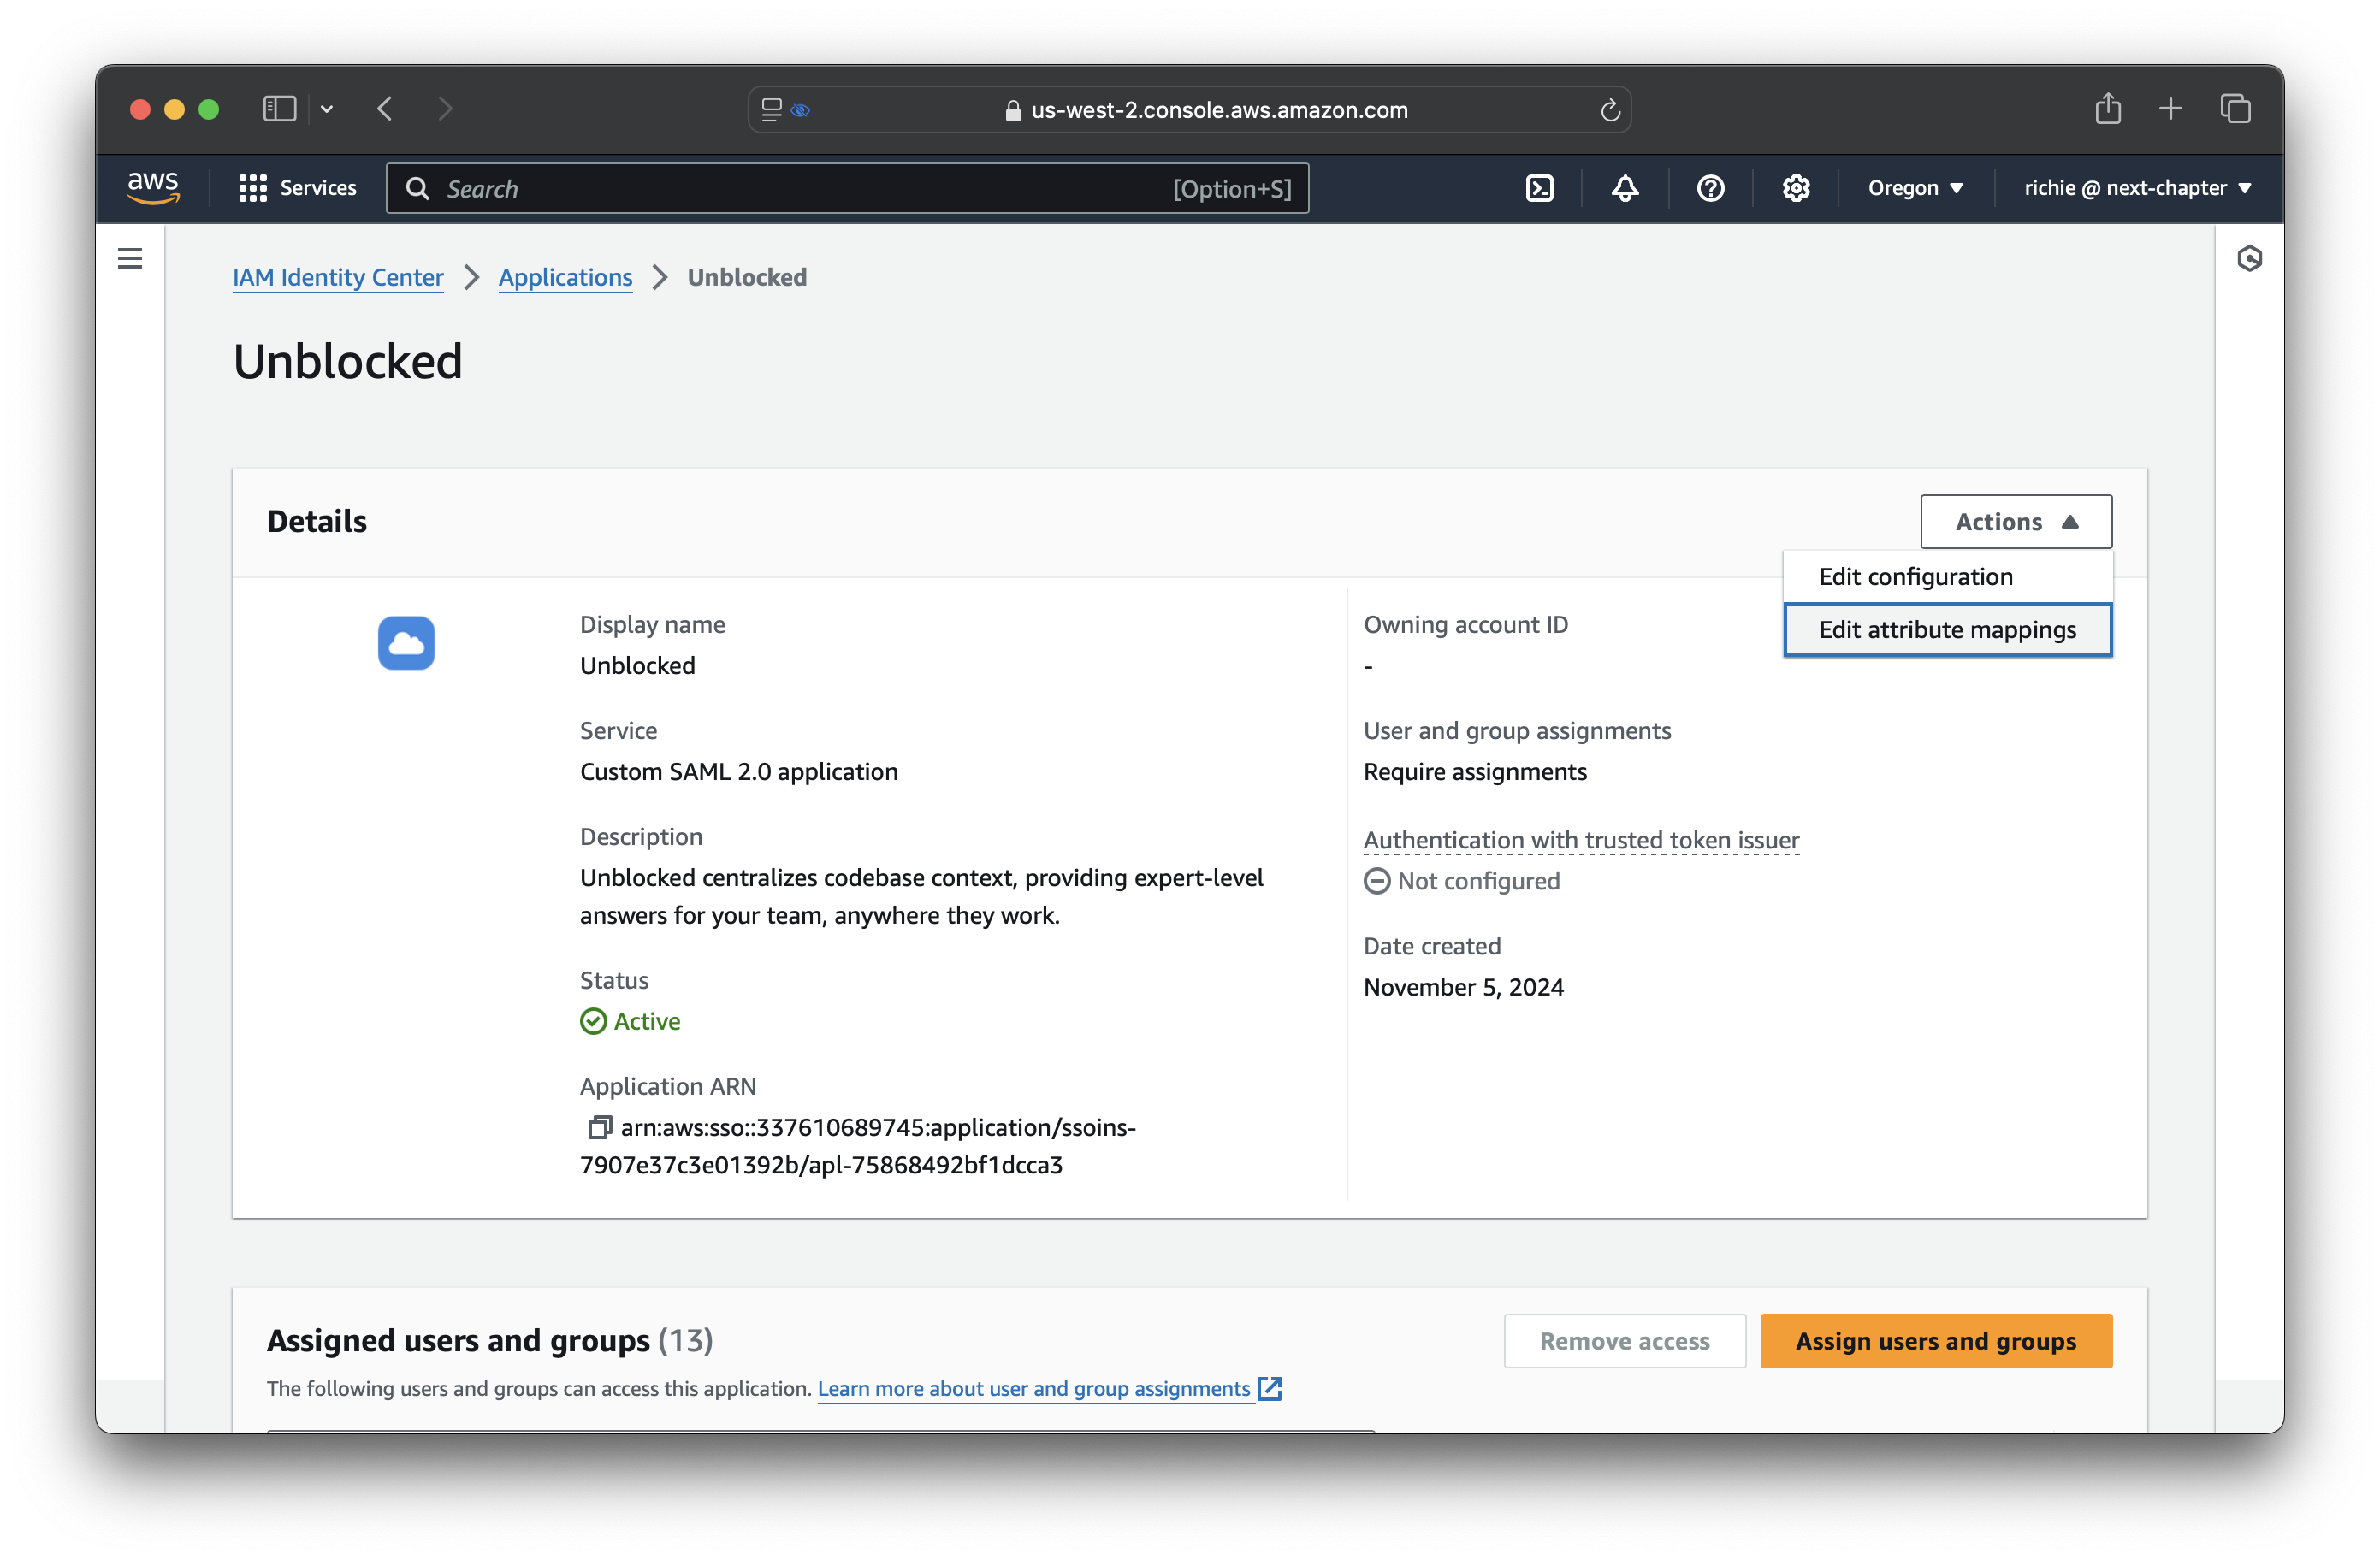Toggle the left navigation hamburger menu
The height and width of the screenshot is (1560, 2380).
pyautogui.click(x=130, y=259)
